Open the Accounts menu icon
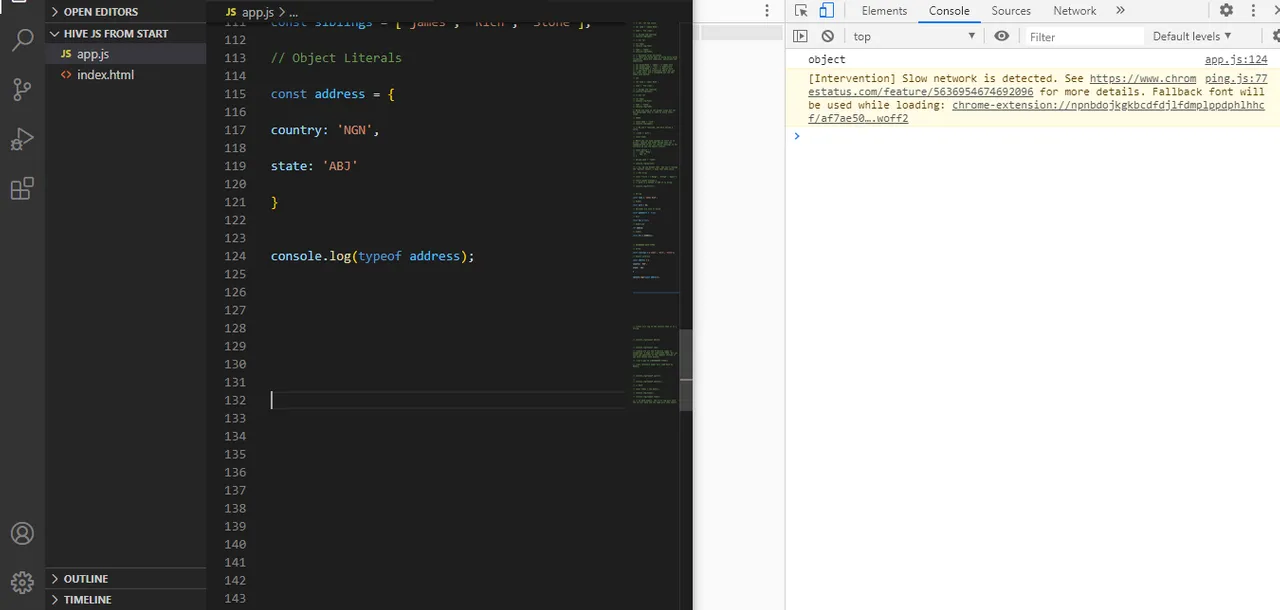Screen dimensions: 1280x610 pos(22,534)
